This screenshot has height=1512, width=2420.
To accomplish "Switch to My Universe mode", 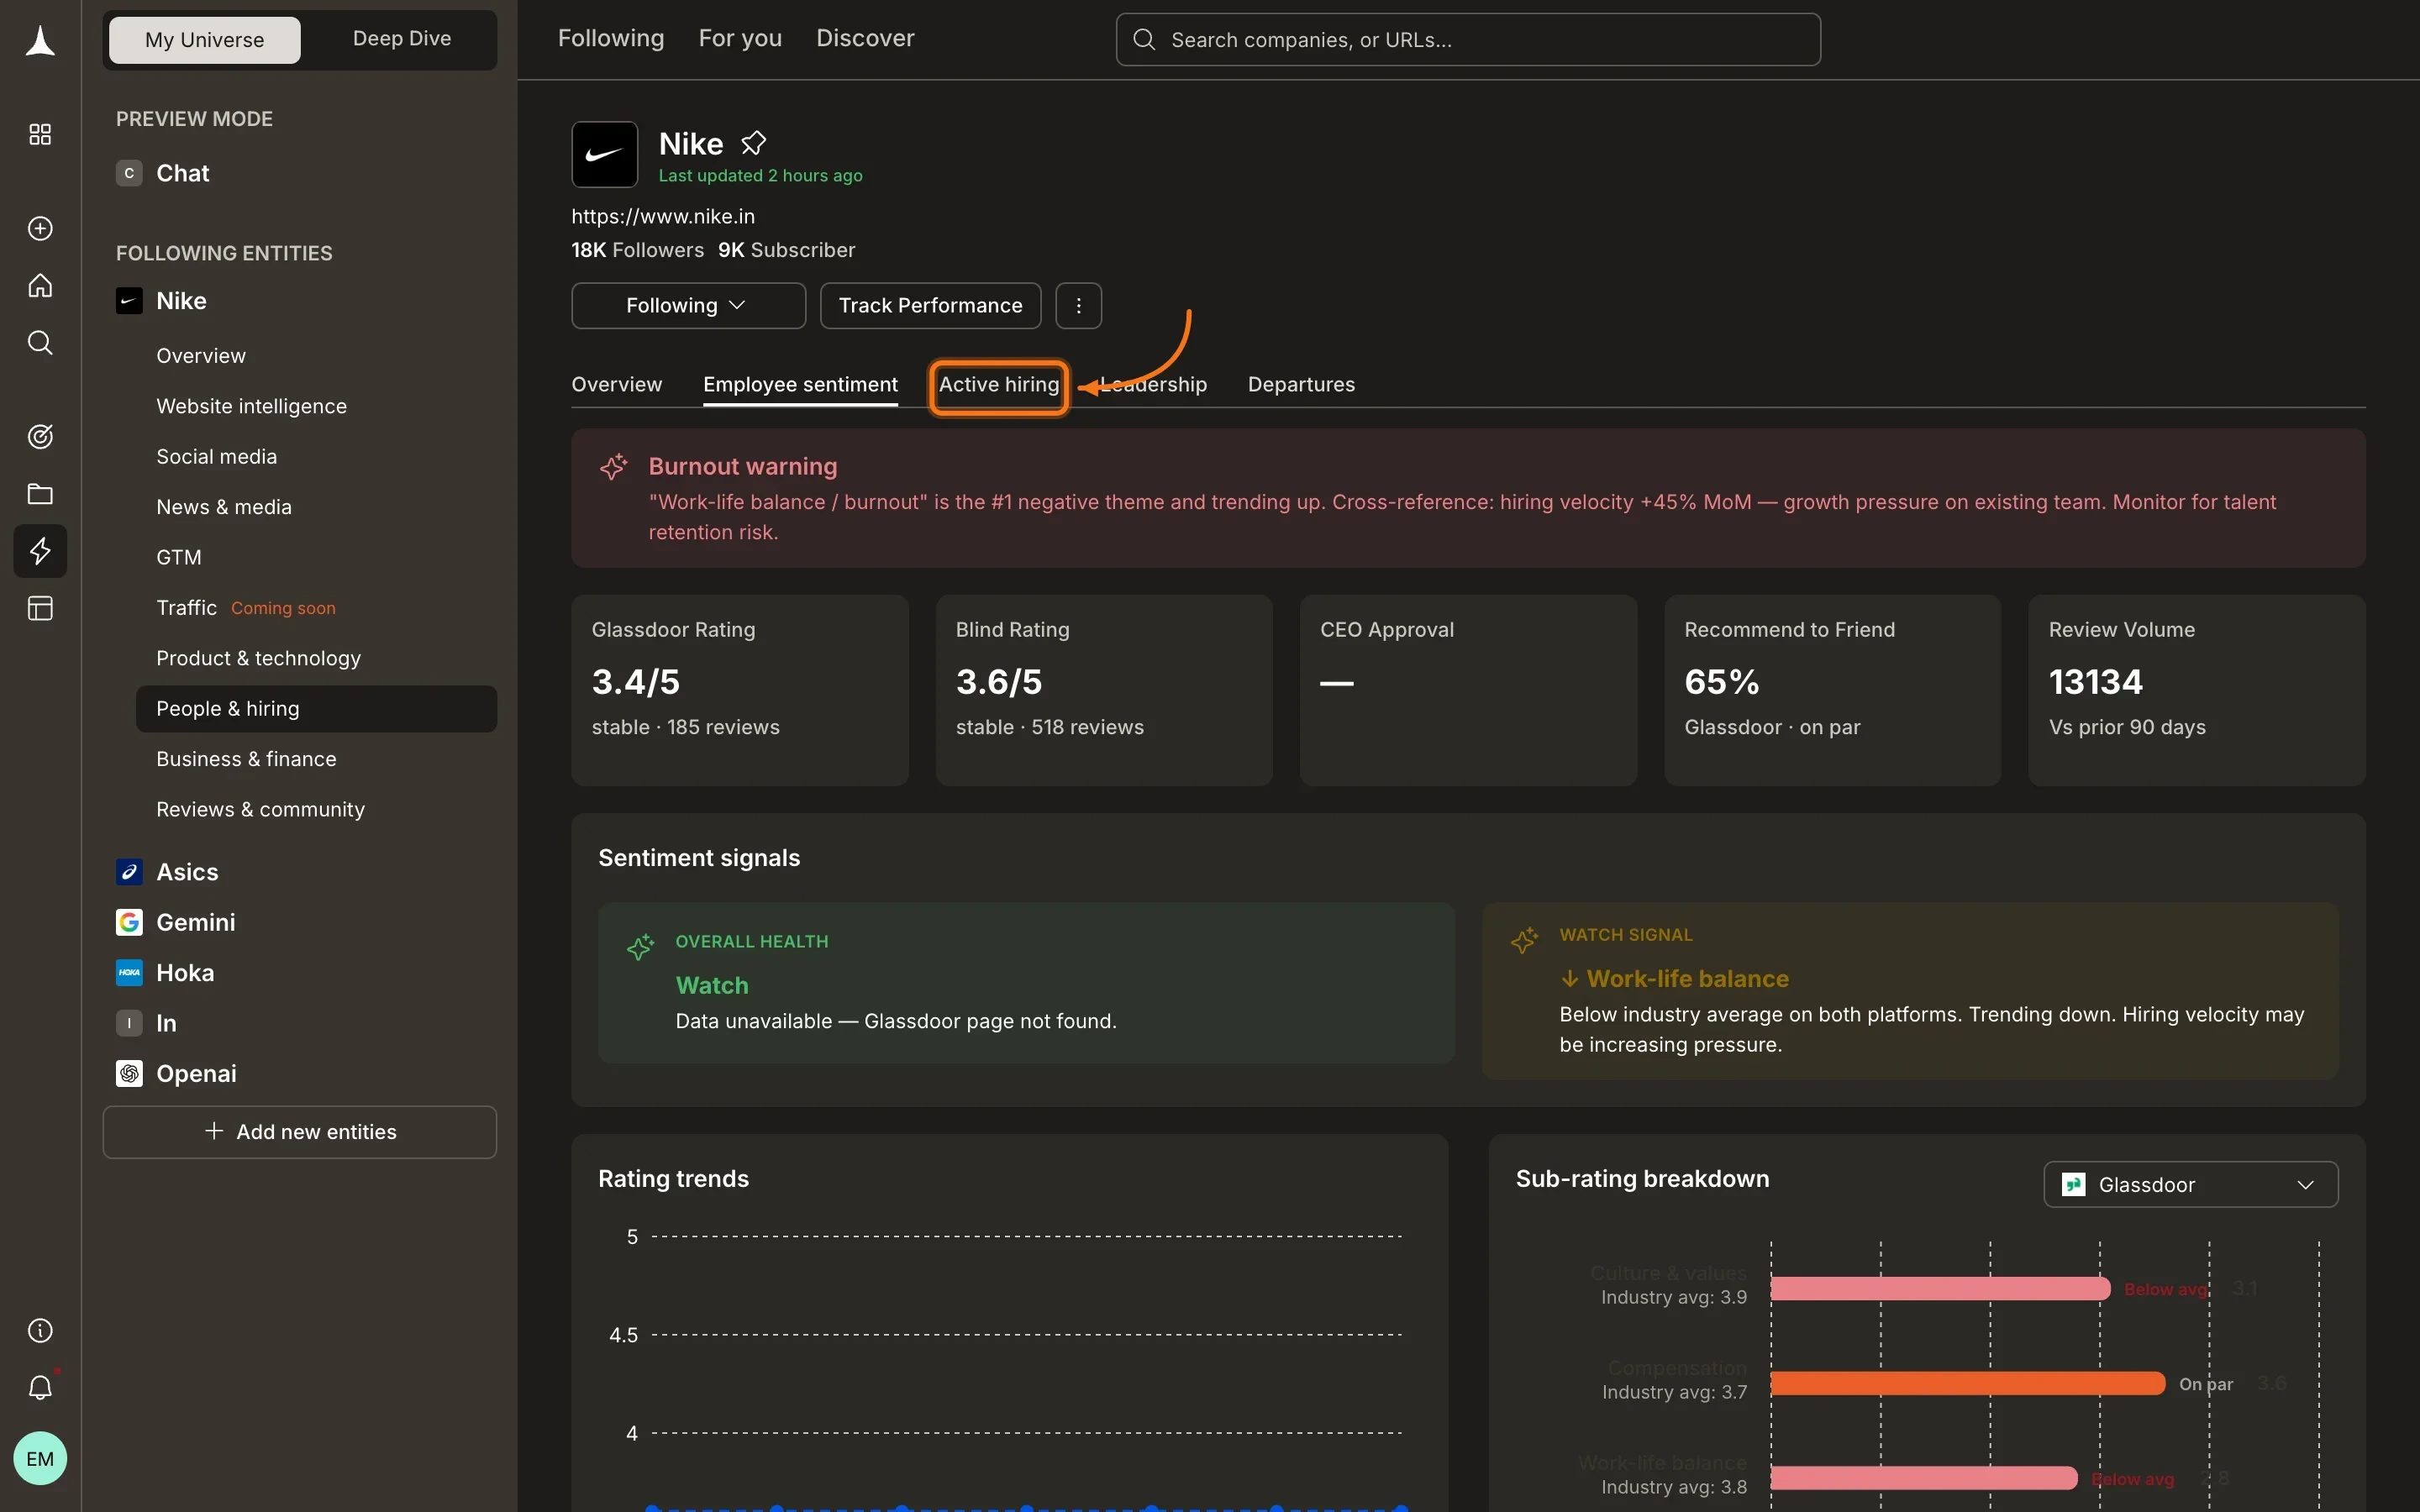I will [204, 40].
